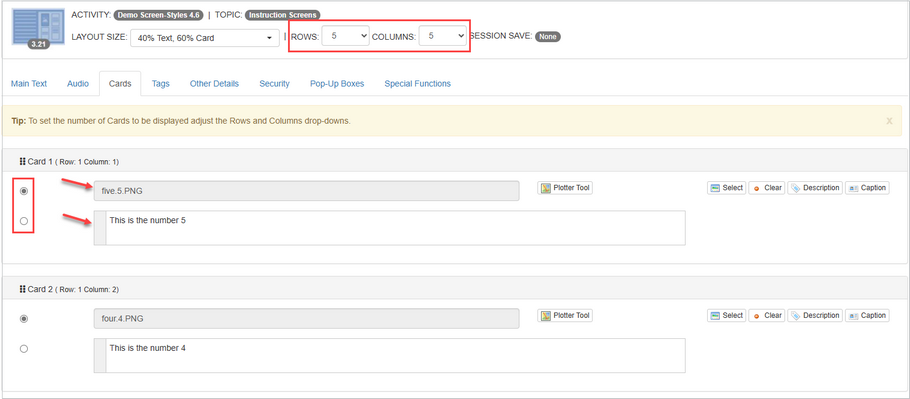
Task: Click the Session Save None badge
Action: coord(547,37)
